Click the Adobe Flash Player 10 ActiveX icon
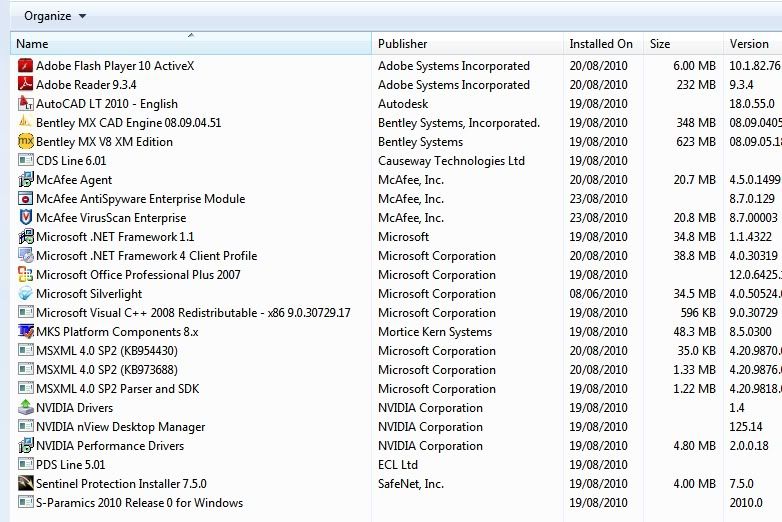782x522 pixels. pyautogui.click(x=25, y=66)
